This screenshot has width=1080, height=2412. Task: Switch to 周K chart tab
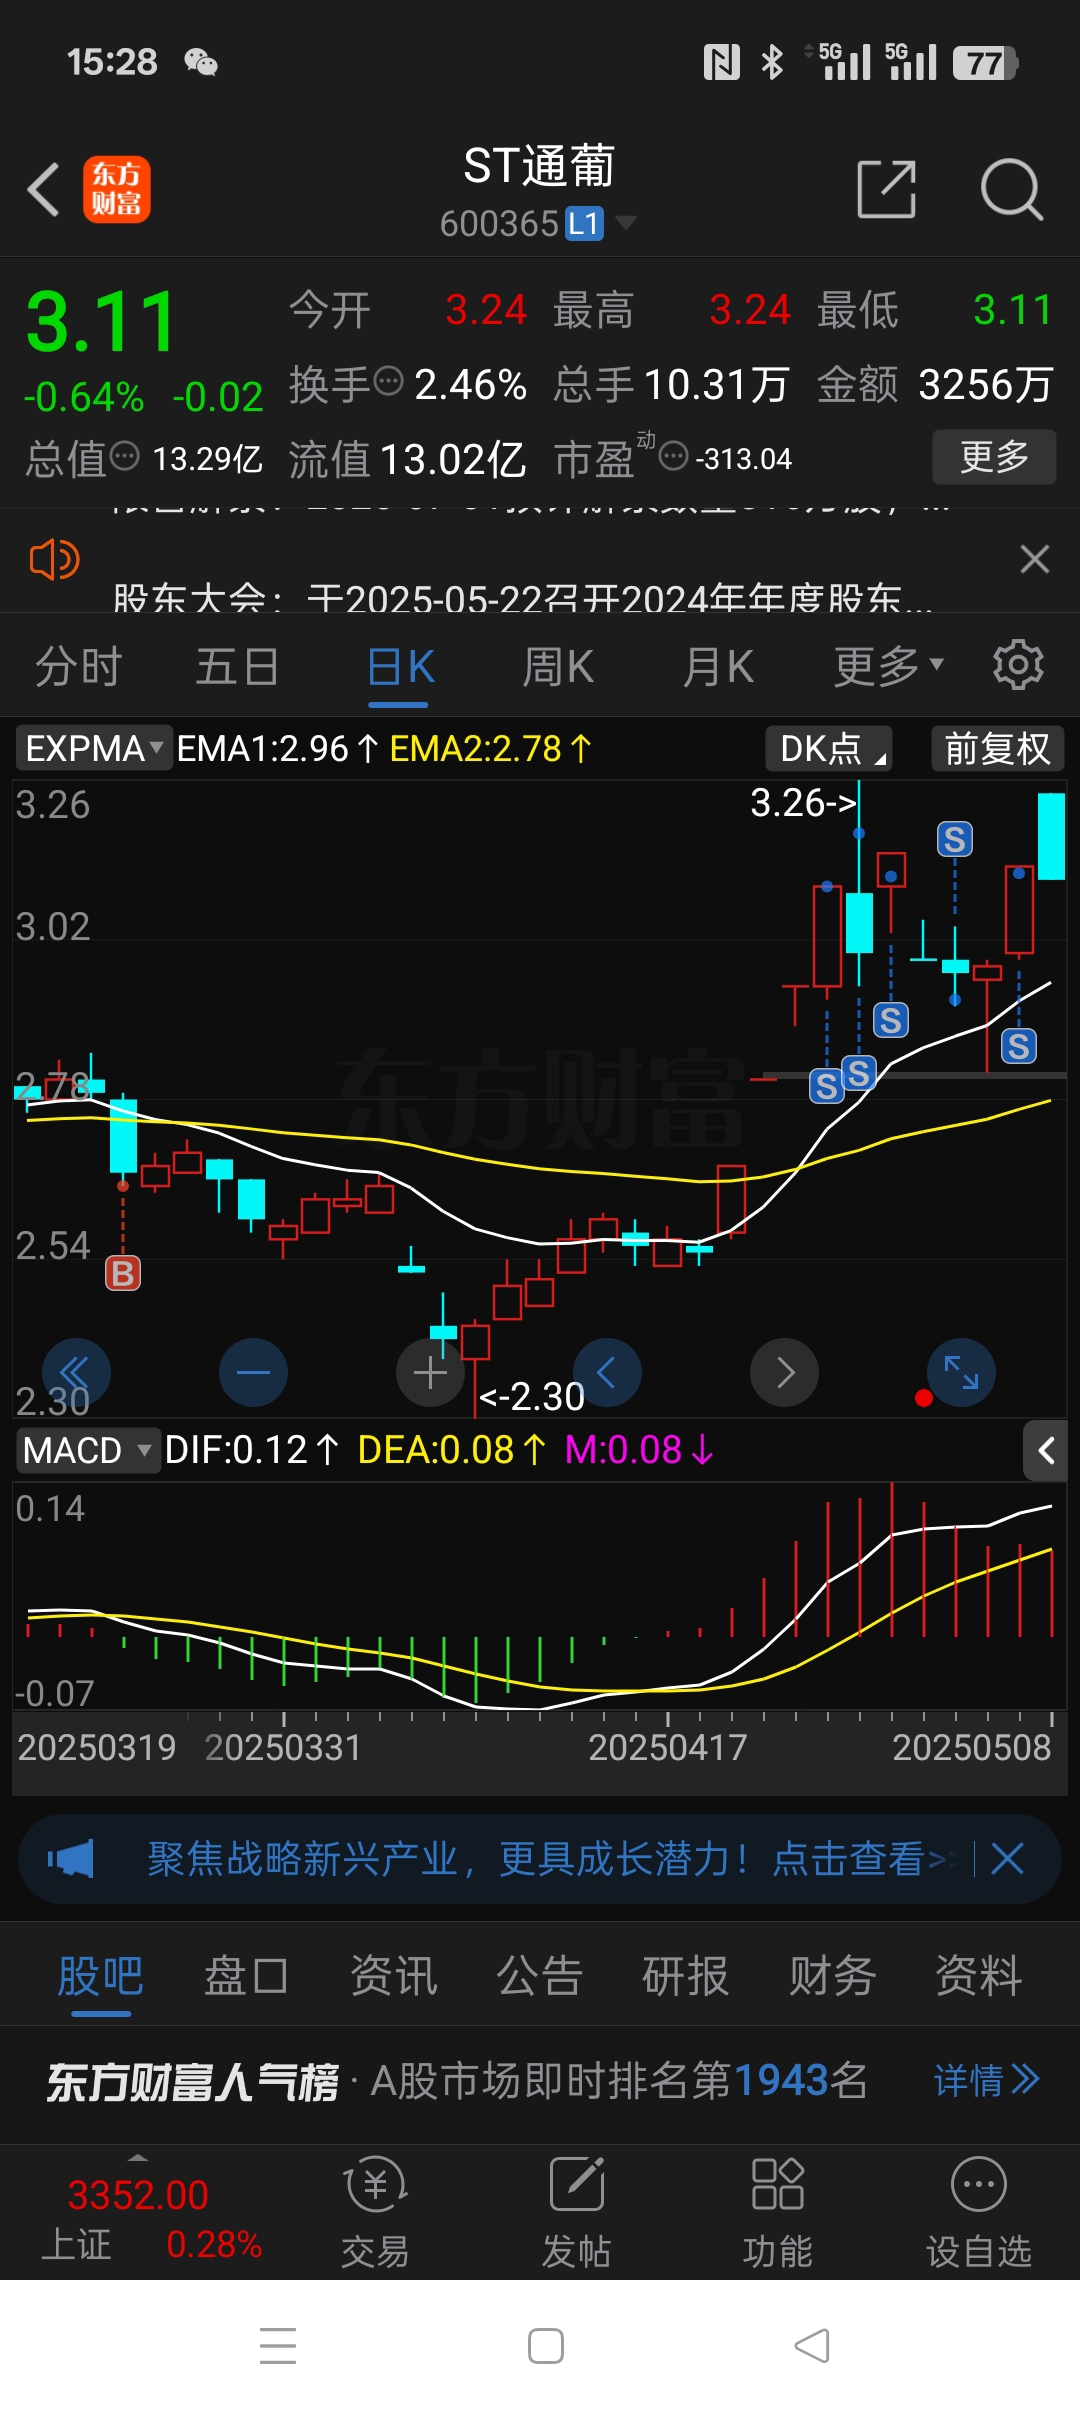(x=558, y=666)
